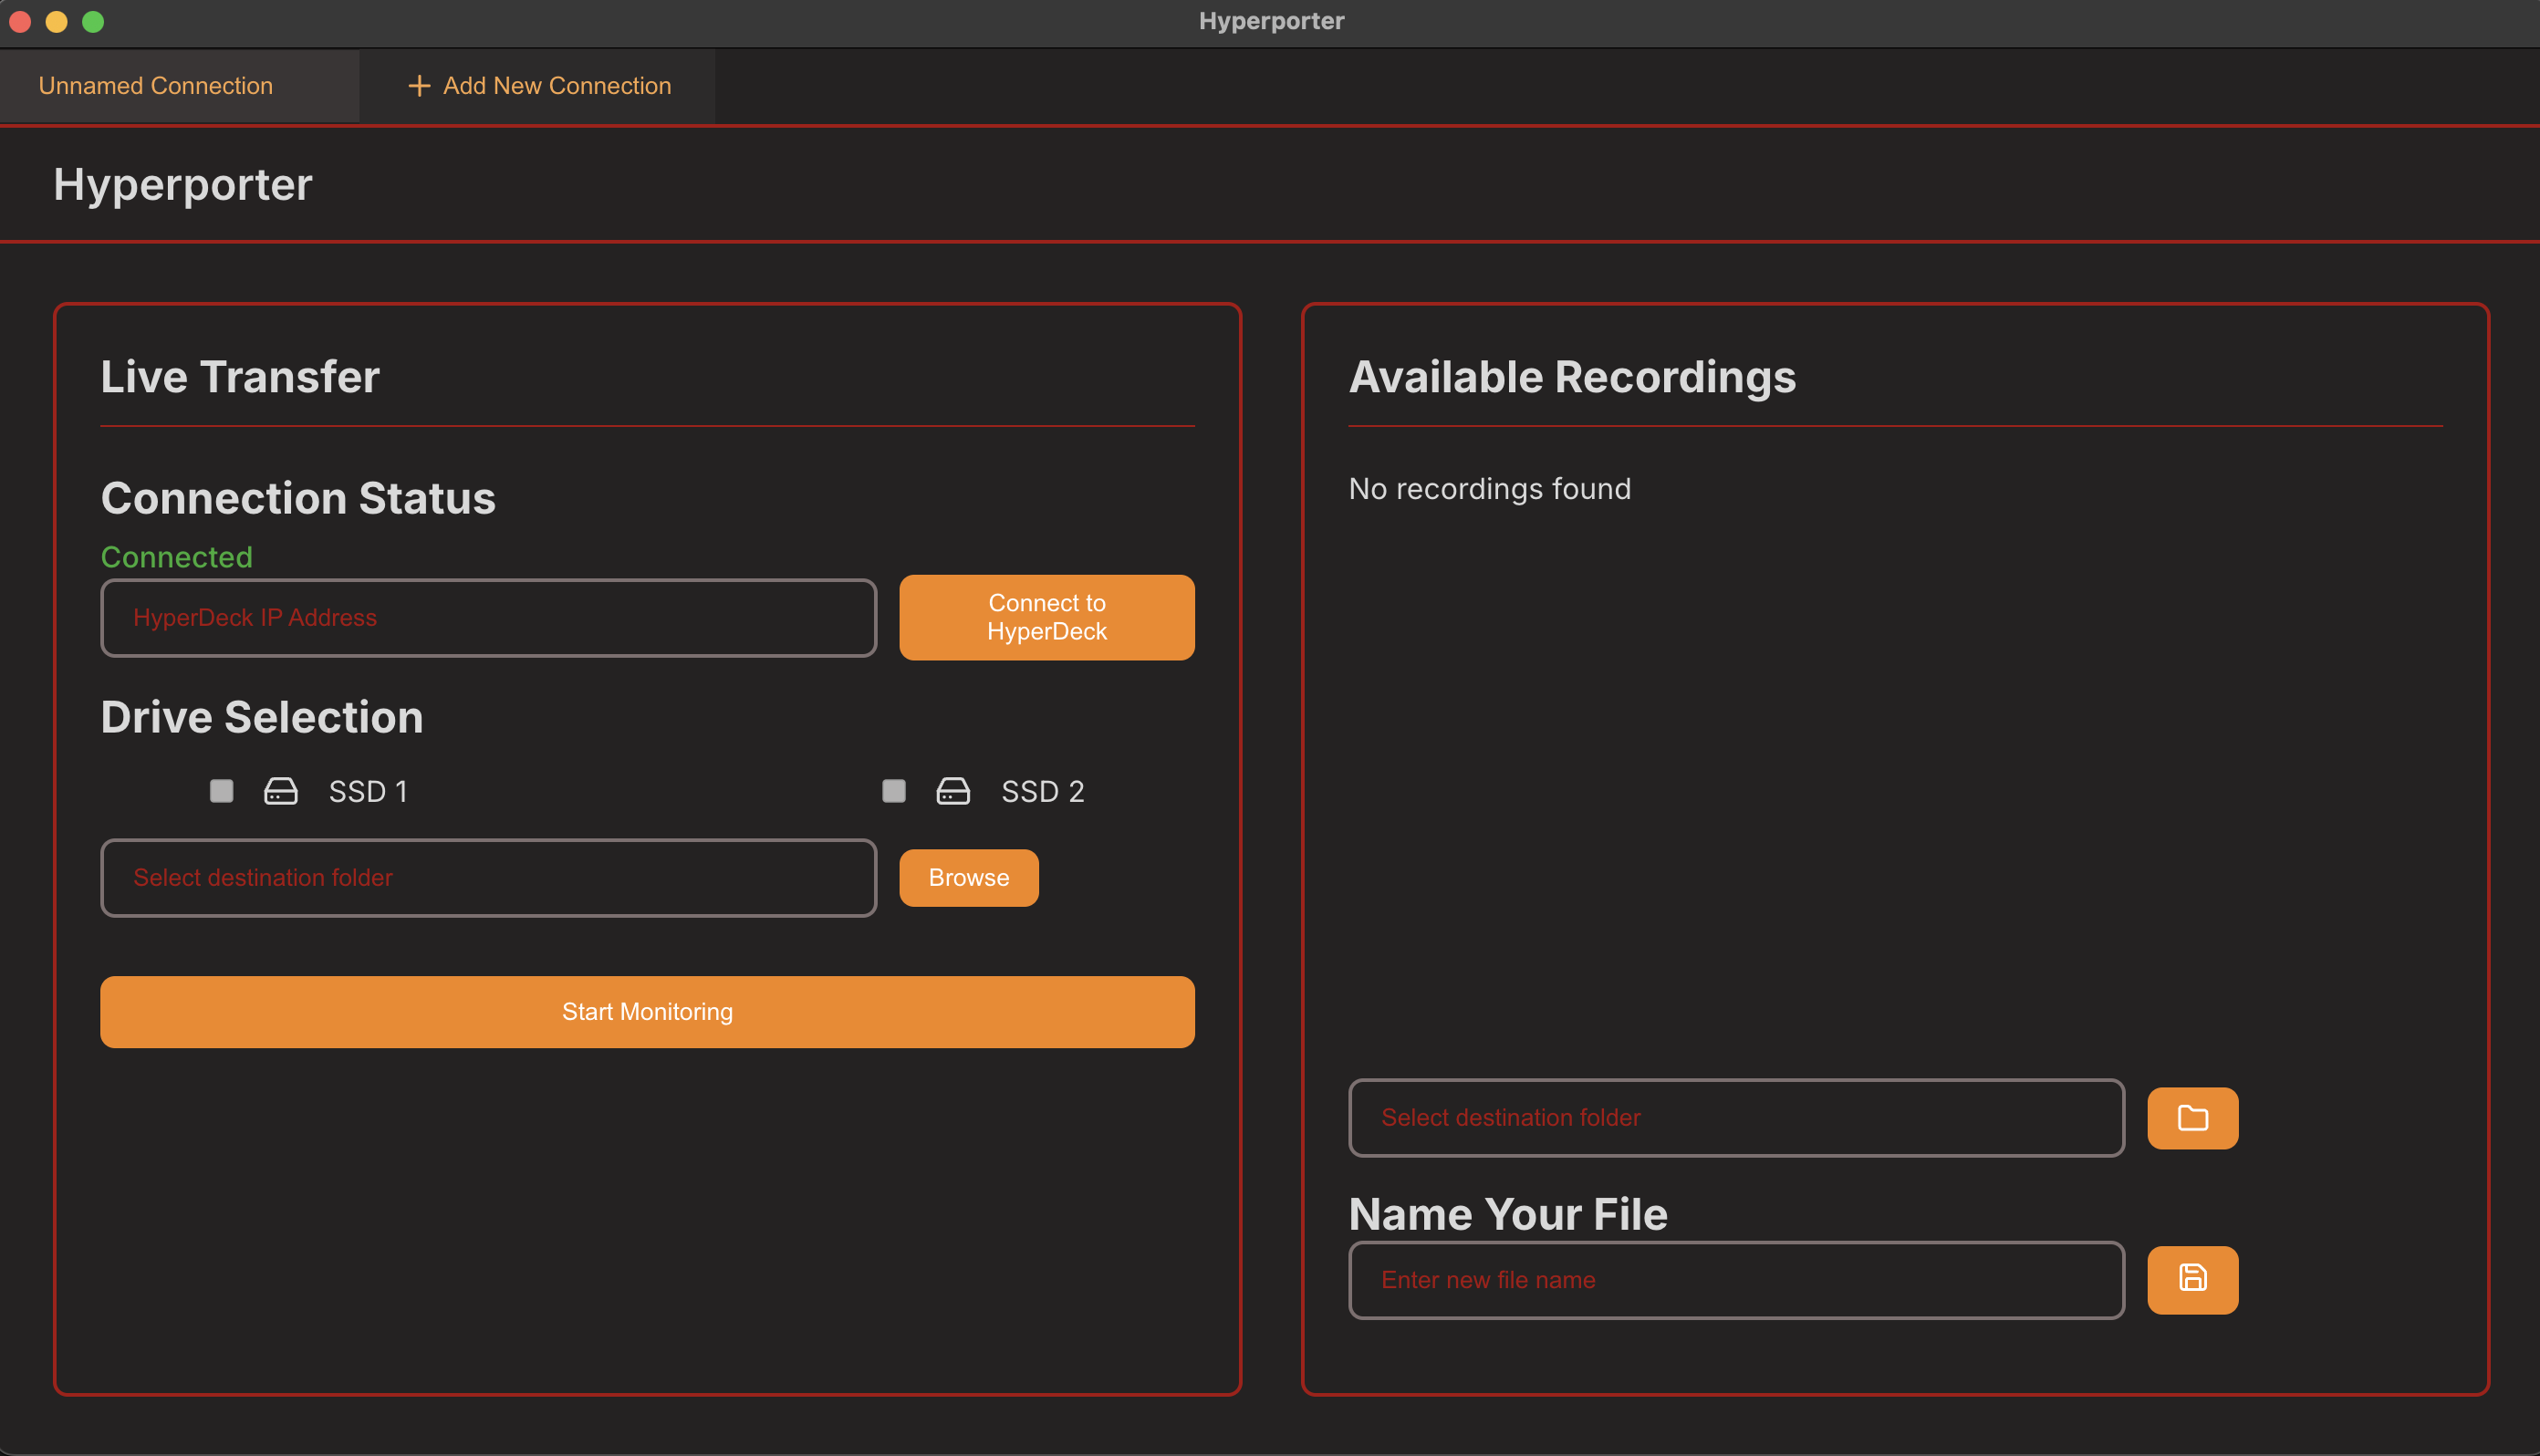Focus Available Recordings' Select destination folder field
The image size is (2540, 1456).
pyautogui.click(x=1736, y=1118)
